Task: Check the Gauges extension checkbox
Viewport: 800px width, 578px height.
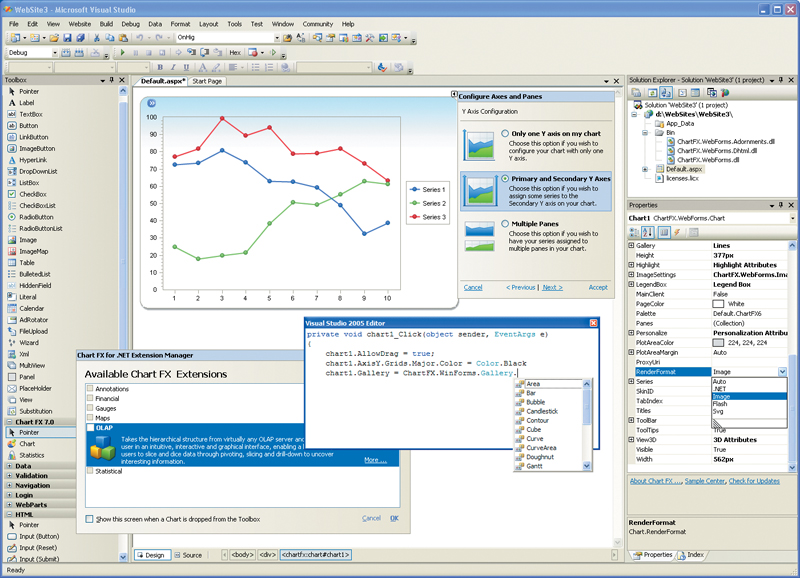Action: 90,408
